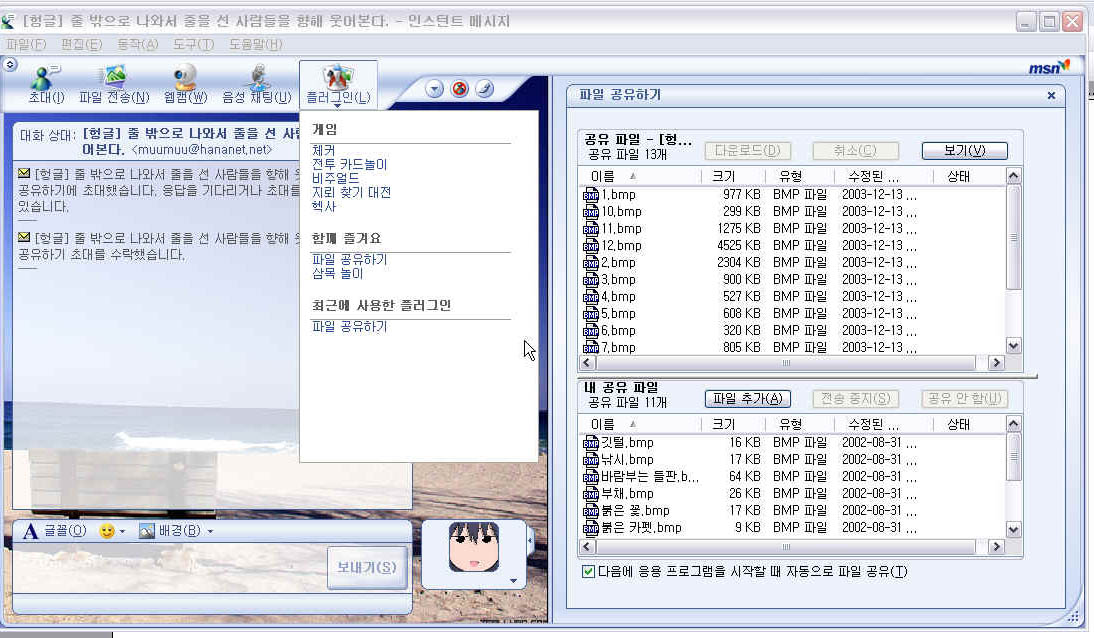Close the 파일 공유하기 panel with the X
Viewport: 1094px width, 638px height.
click(1051, 96)
